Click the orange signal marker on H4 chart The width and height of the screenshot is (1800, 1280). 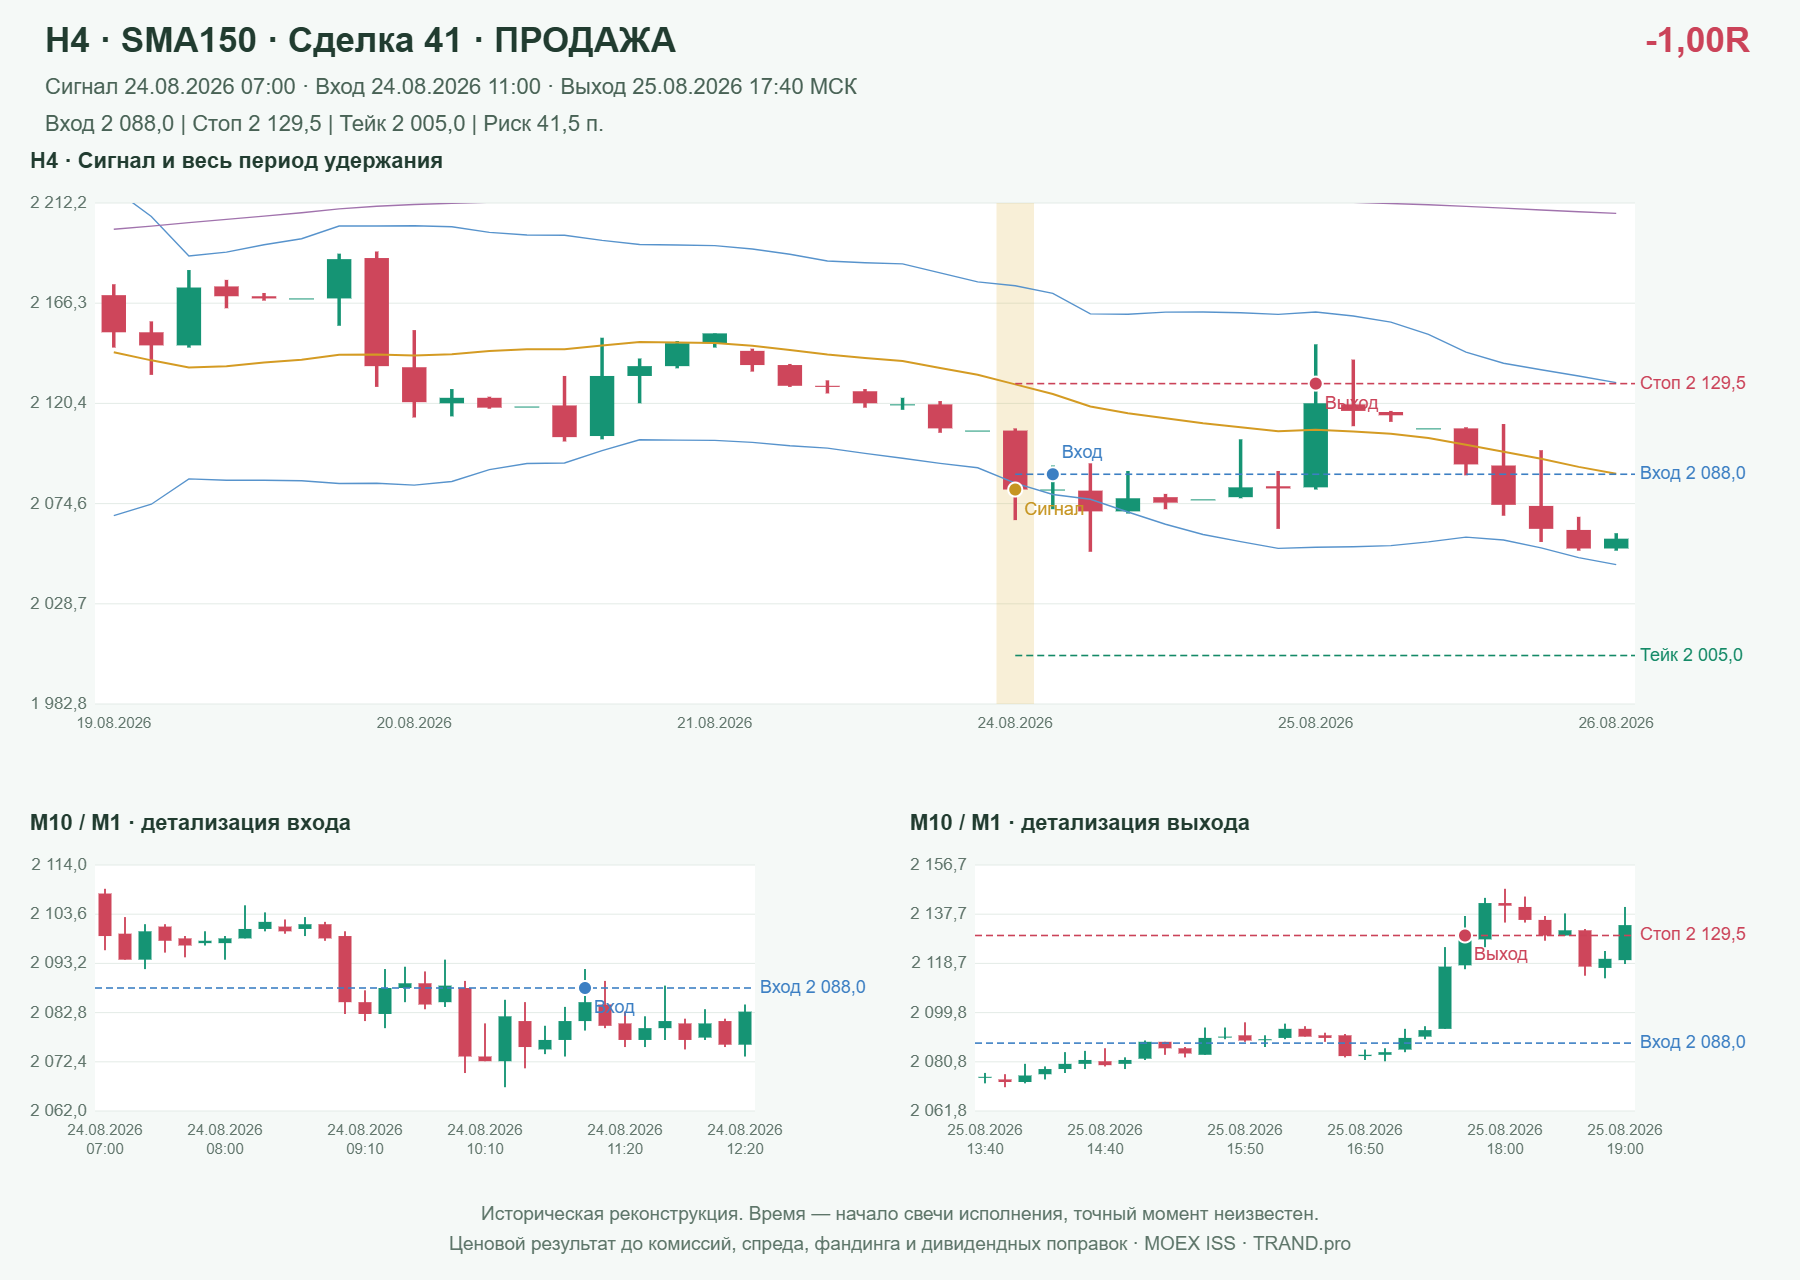1015,489
